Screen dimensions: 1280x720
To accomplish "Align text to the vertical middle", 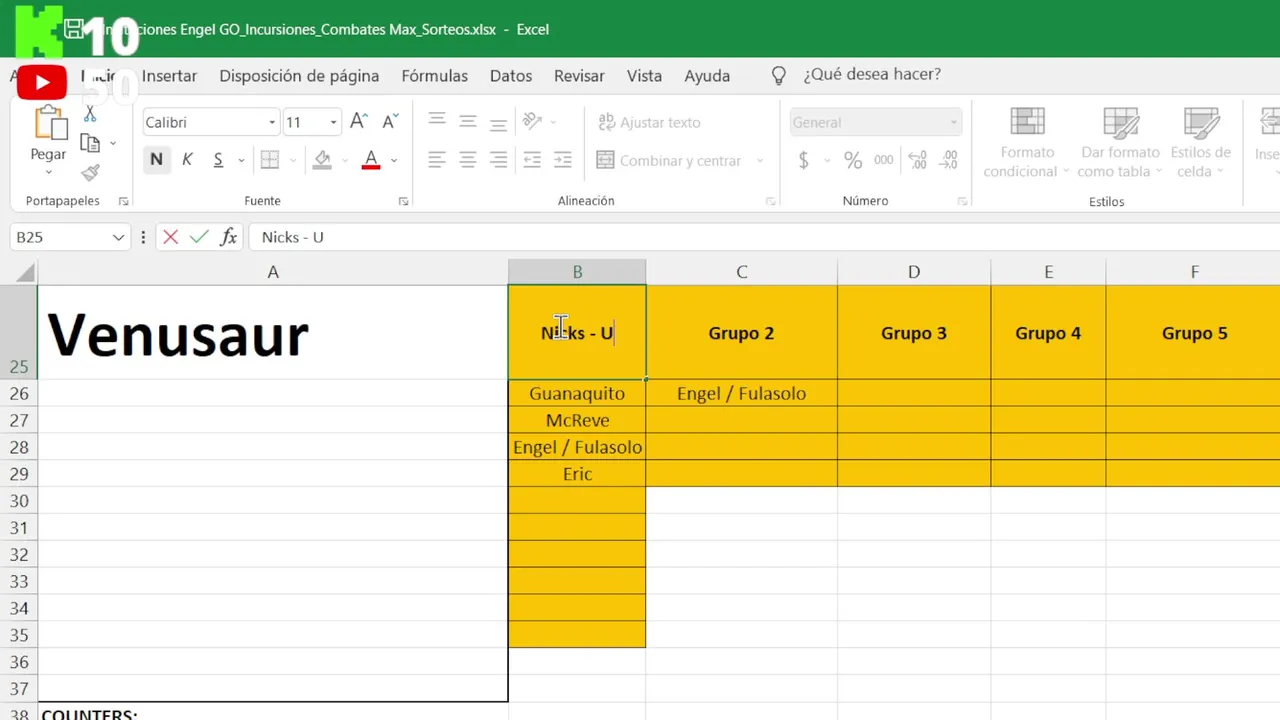I will 467,122.
